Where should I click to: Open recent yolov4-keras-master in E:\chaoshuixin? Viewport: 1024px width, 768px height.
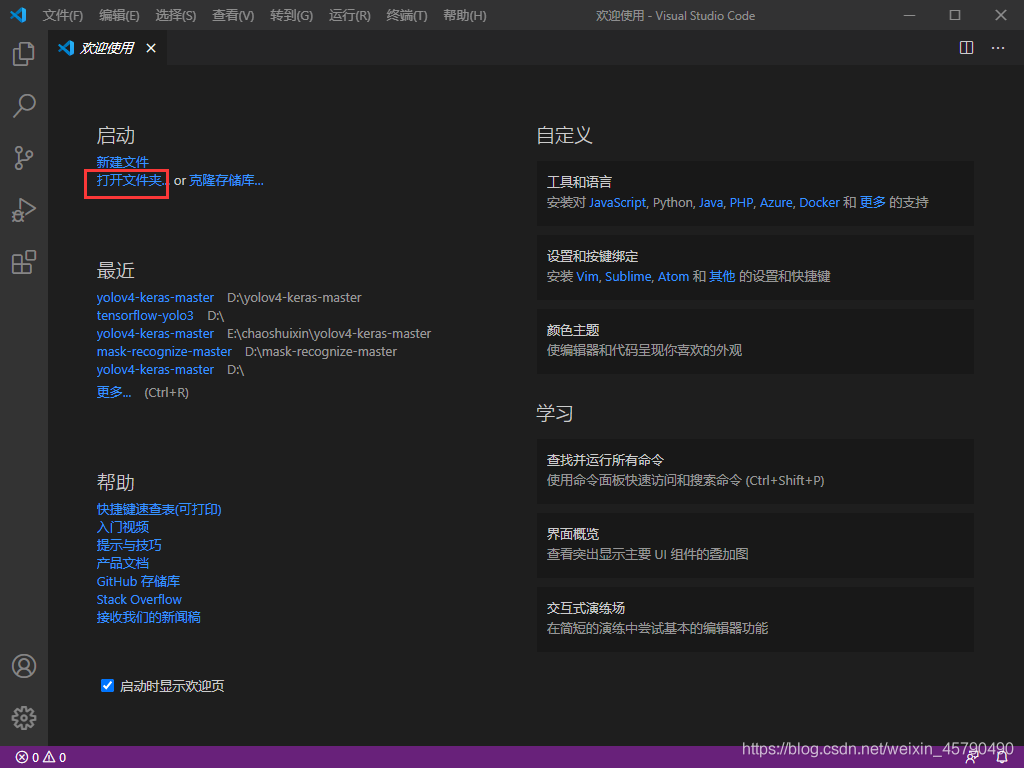(x=155, y=334)
